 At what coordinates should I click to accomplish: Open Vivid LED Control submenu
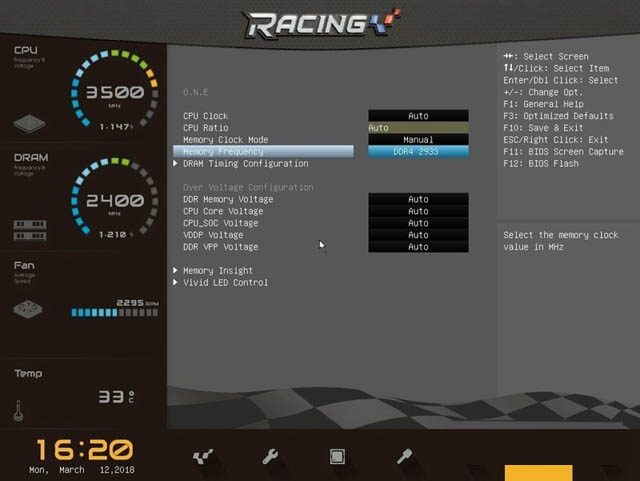point(225,283)
